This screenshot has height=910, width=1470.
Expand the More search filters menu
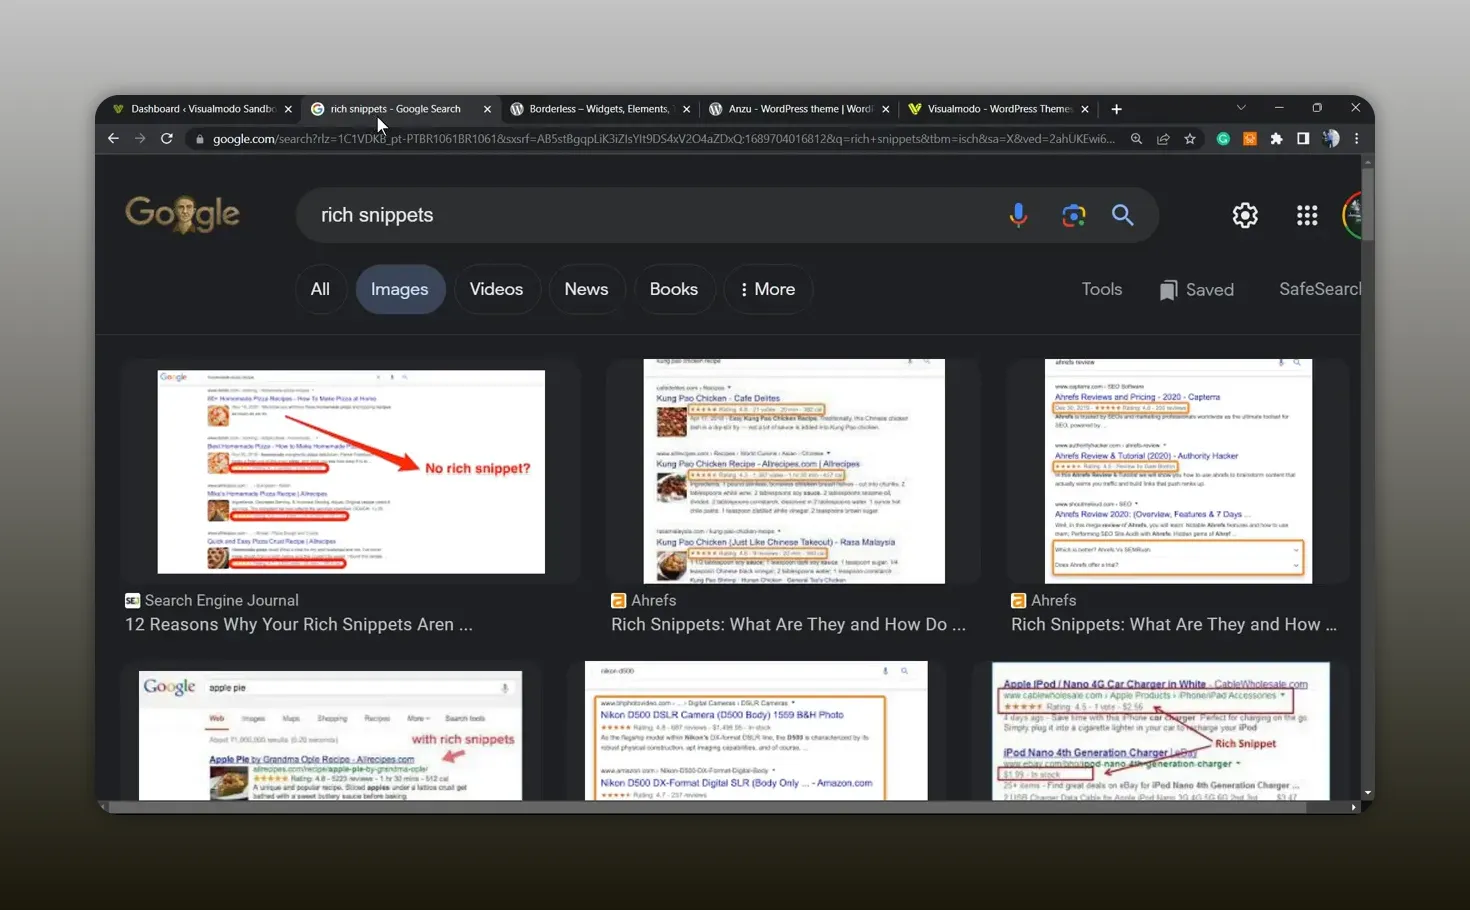point(768,289)
